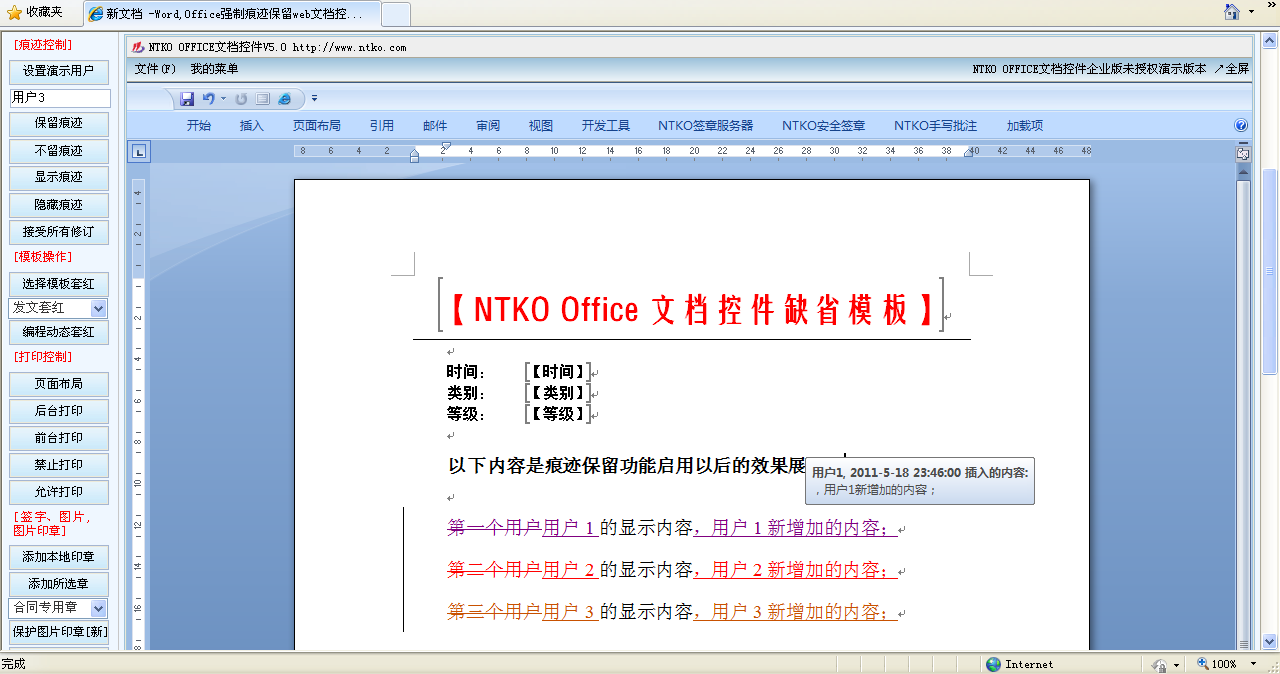Click the 编程动态套红 button
The image size is (1280, 674).
click(x=59, y=332)
